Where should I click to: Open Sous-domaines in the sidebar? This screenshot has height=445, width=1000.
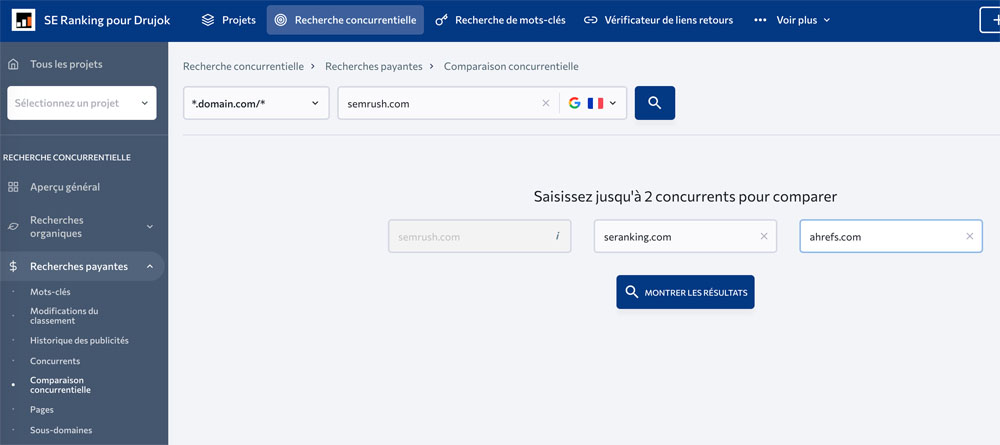point(61,430)
